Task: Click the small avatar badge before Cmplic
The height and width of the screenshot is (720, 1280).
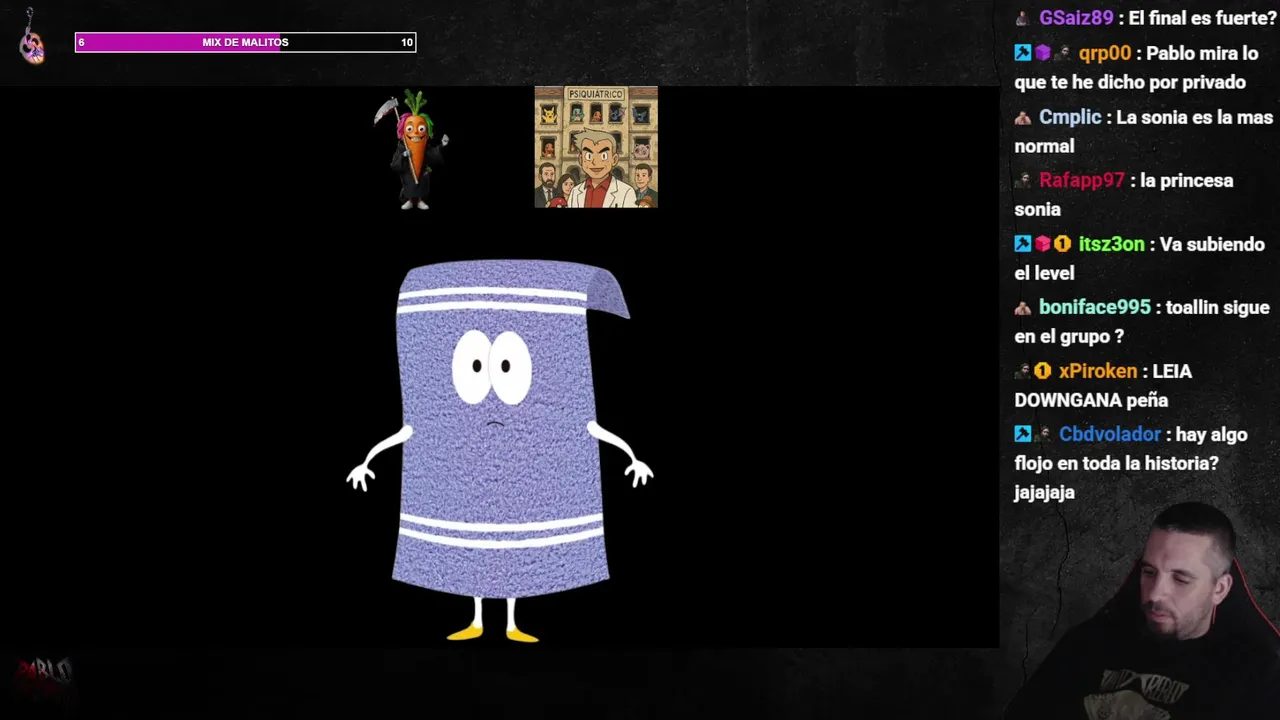Action: click(1022, 117)
